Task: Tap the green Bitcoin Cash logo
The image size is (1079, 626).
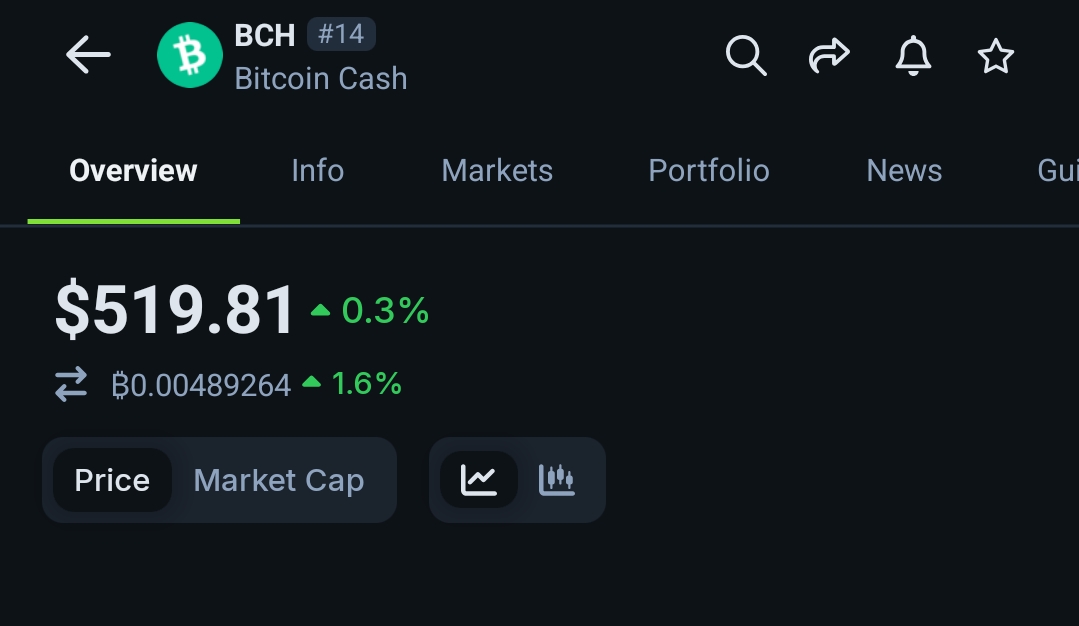Action: pyautogui.click(x=190, y=55)
